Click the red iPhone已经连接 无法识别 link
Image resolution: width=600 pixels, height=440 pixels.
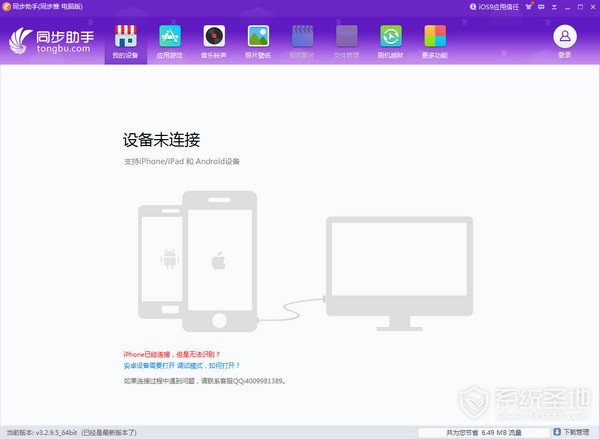pyautogui.click(x=172, y=354)
